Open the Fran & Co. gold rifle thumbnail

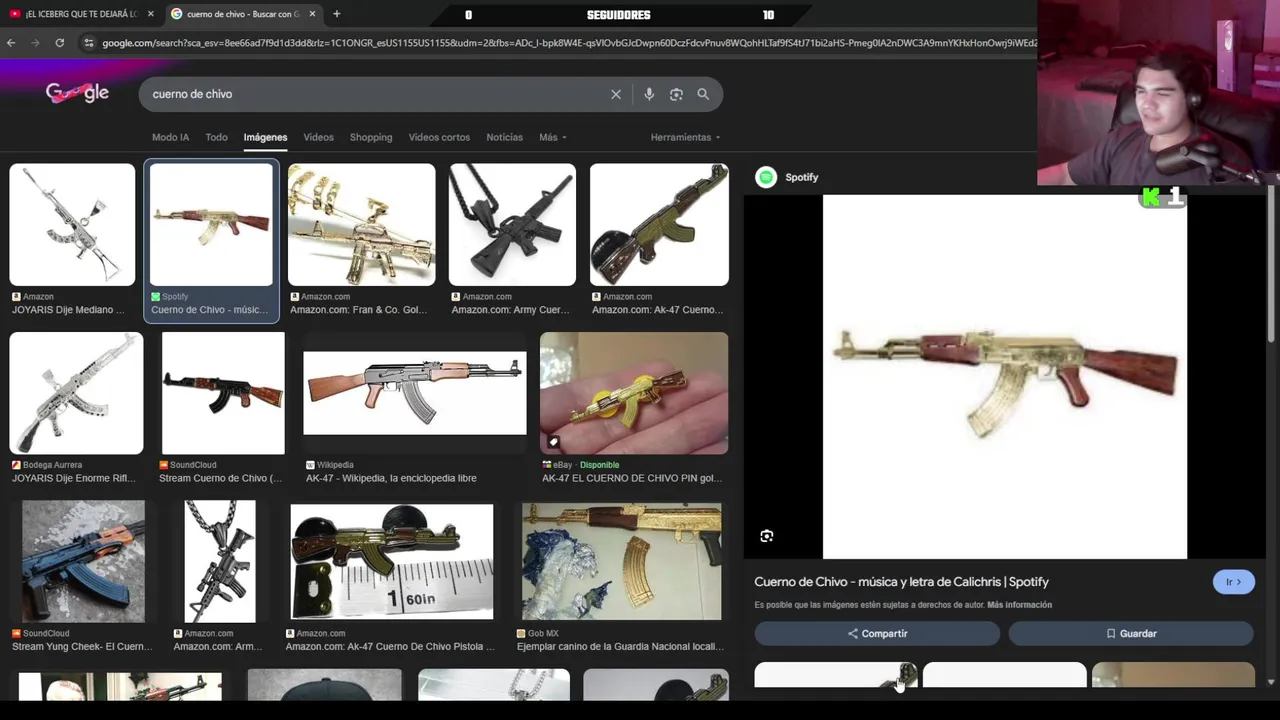tap(362, 225)
